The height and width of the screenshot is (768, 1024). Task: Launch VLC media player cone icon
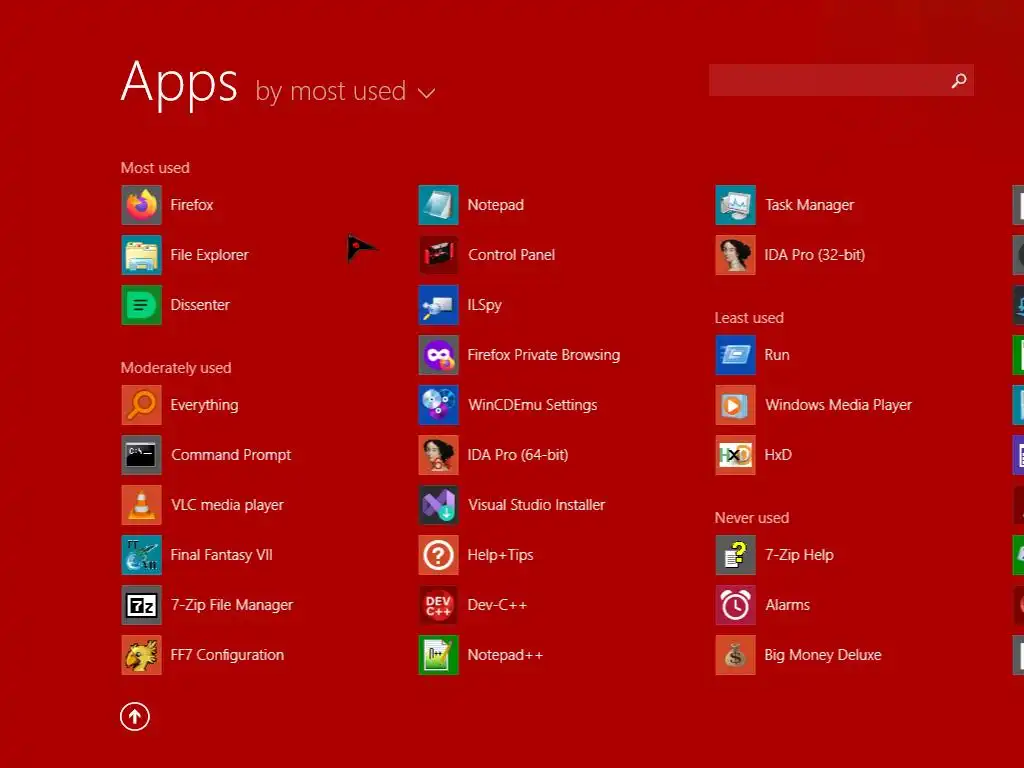click(x=141, y=505)
